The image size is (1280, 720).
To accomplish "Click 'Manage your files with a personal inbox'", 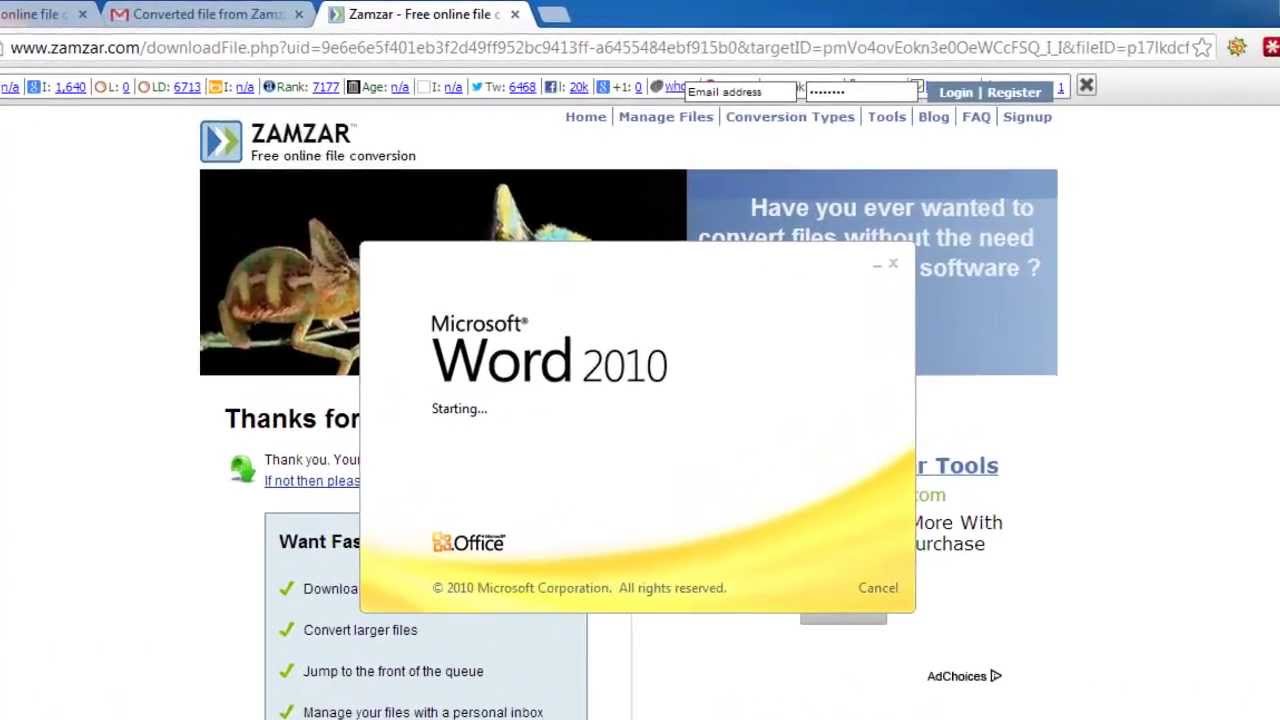I will click(x=423, y=712).
